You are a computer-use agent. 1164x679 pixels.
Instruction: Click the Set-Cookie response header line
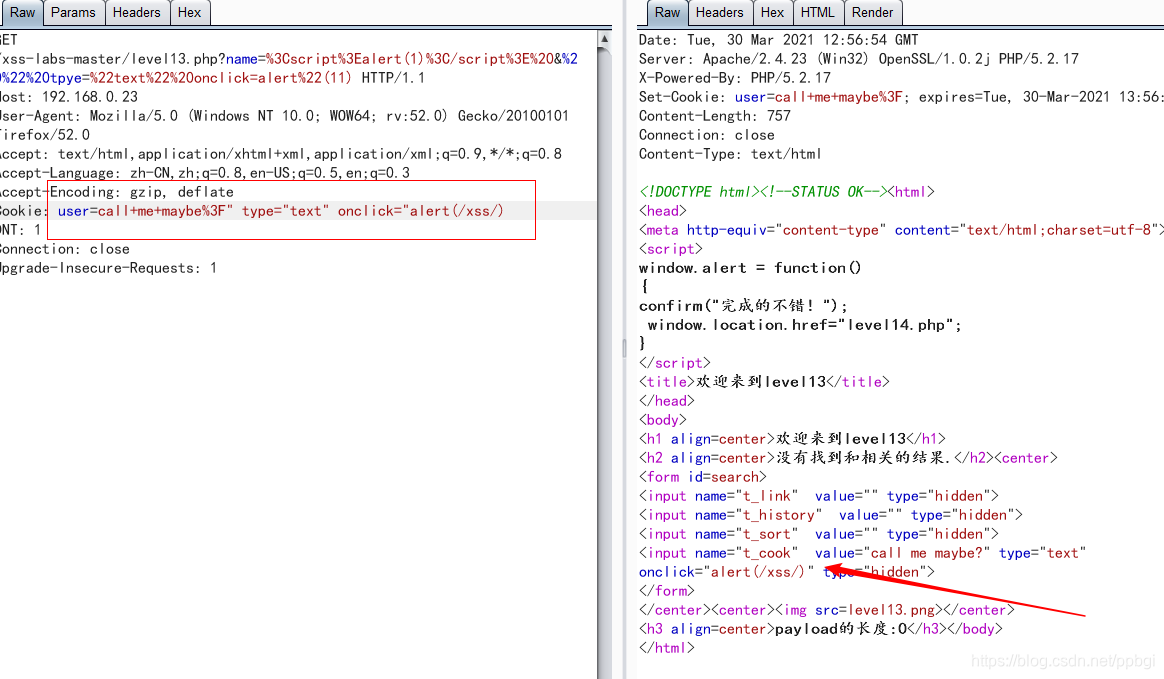[900, 97]
